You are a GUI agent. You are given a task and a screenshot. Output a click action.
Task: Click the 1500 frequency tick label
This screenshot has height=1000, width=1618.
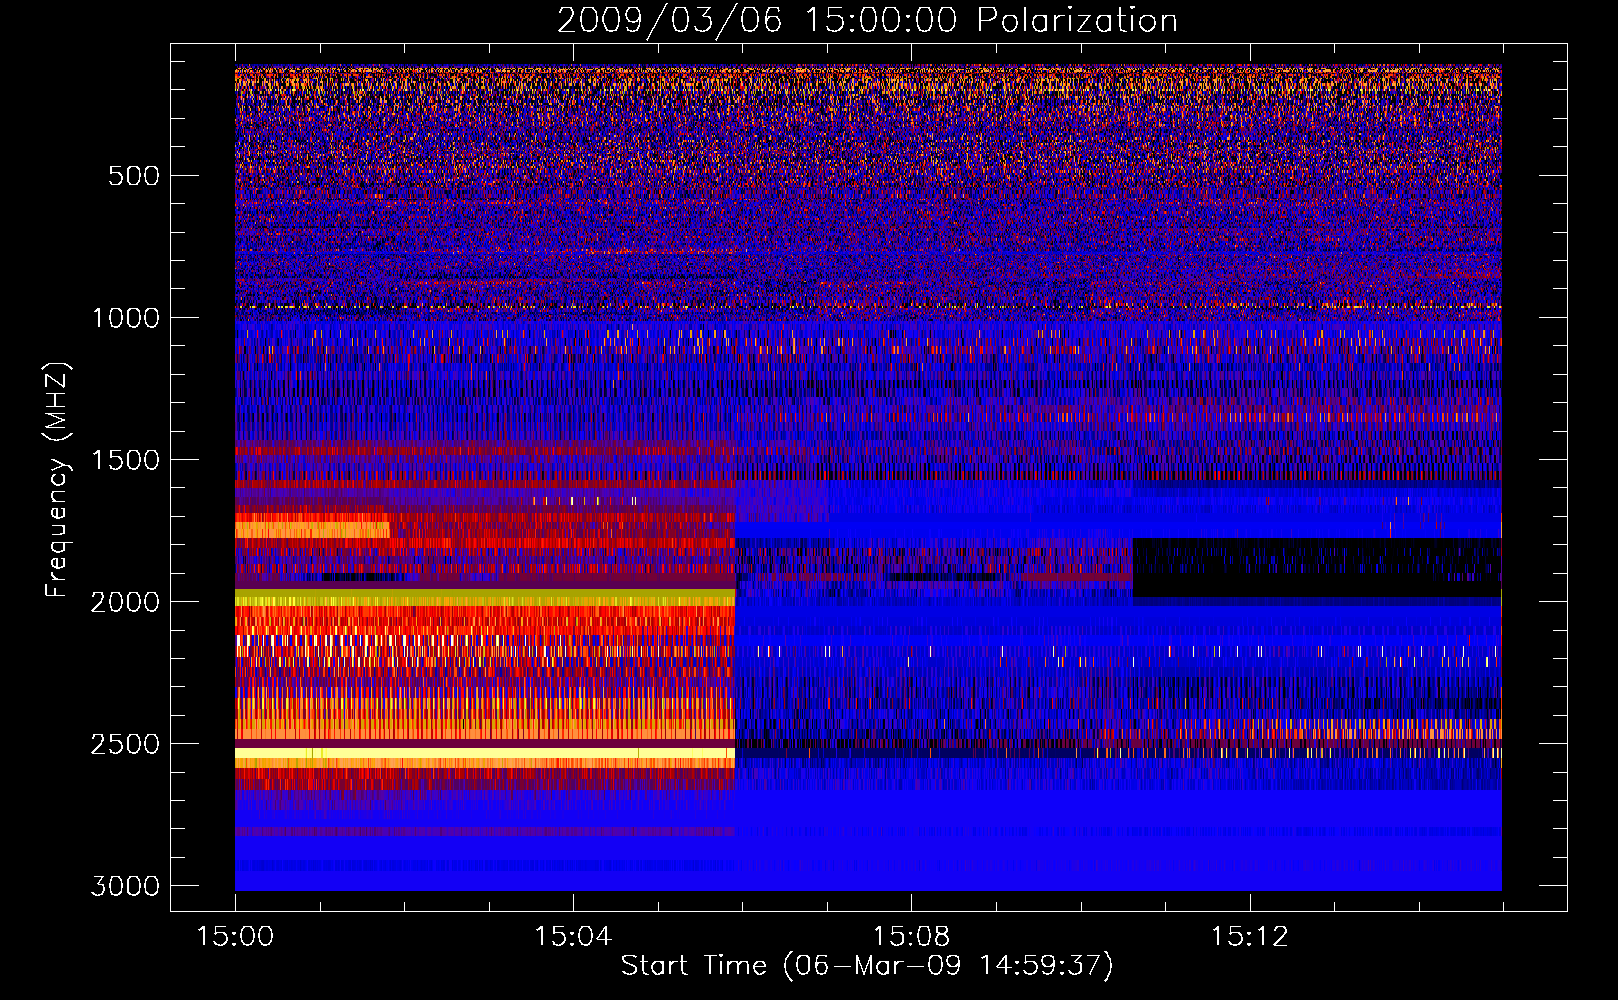point(125,460)
